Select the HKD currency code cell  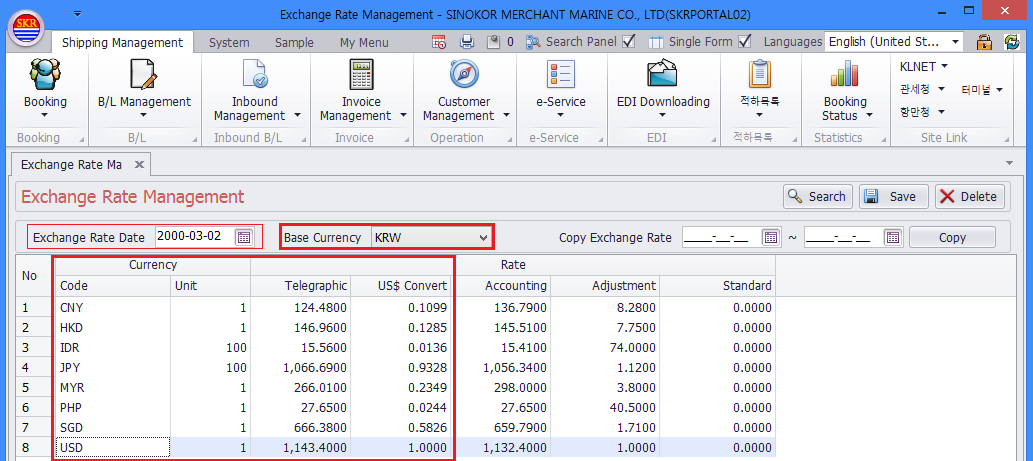tap(113, 327)
